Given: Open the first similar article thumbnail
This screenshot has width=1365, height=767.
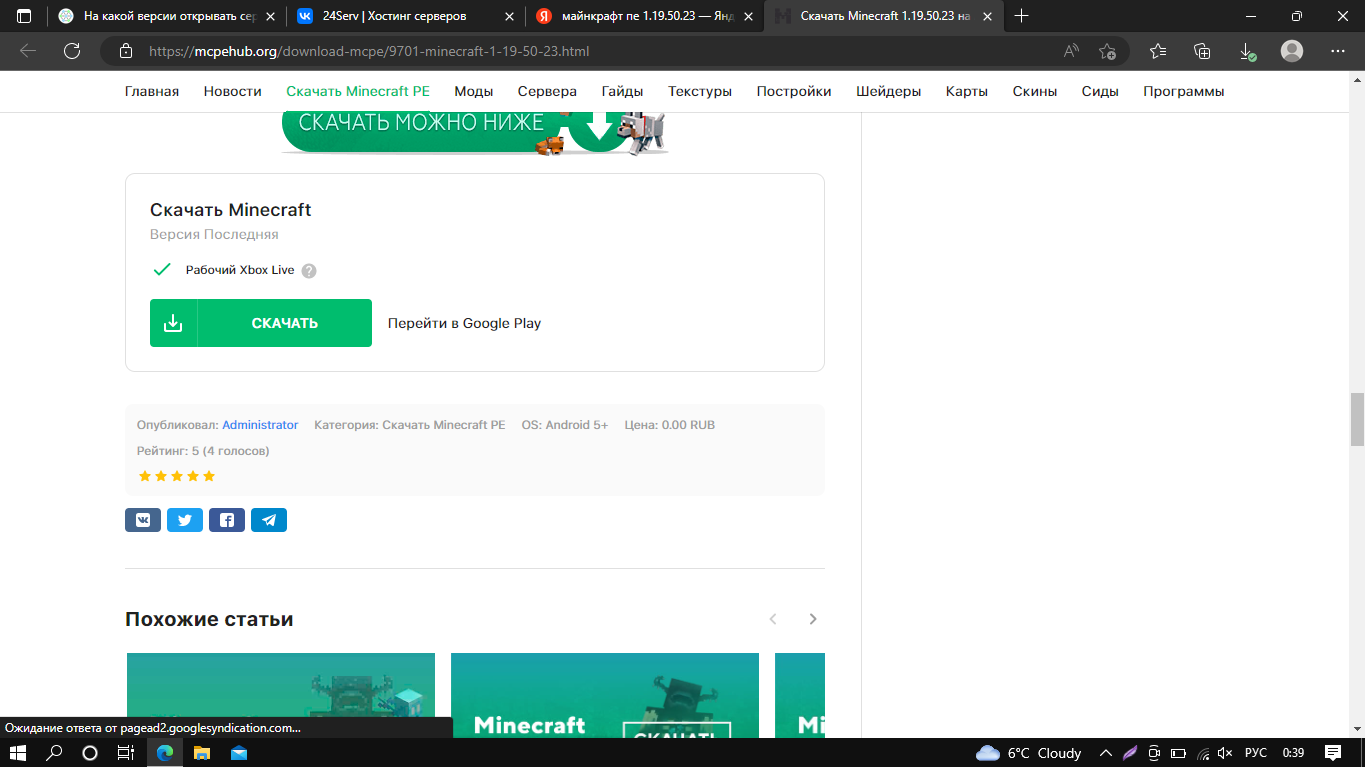Looking at the screenshot, I should (x=281, y=696).
